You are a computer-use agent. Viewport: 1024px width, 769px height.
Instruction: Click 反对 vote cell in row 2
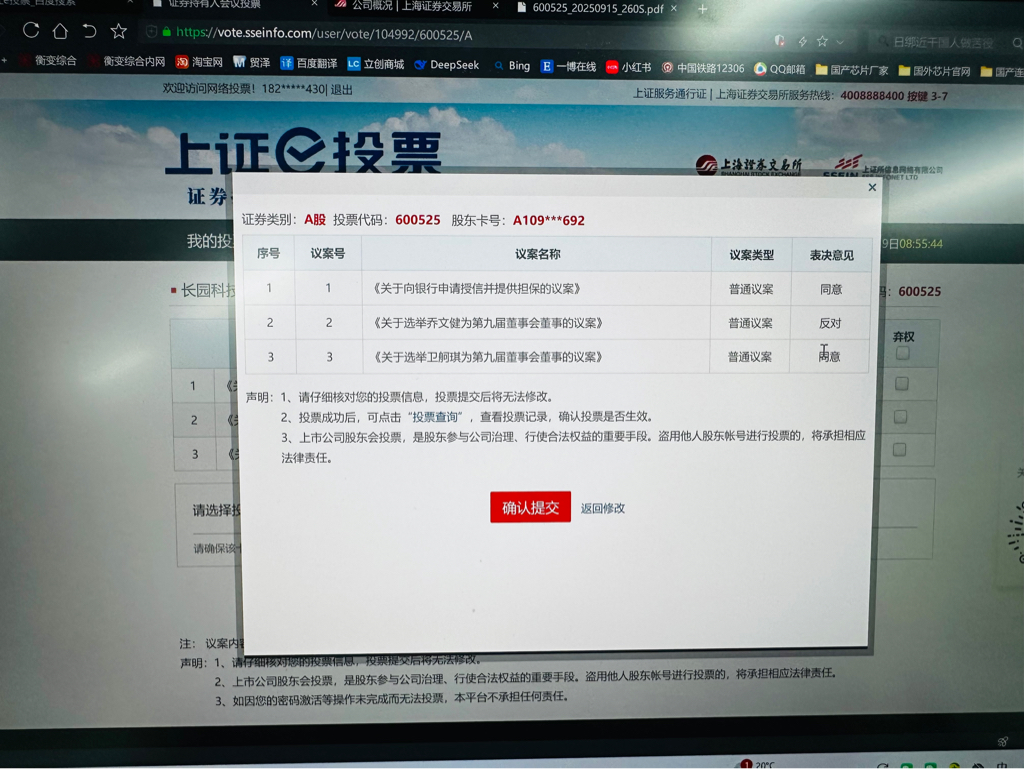point(830,323)
